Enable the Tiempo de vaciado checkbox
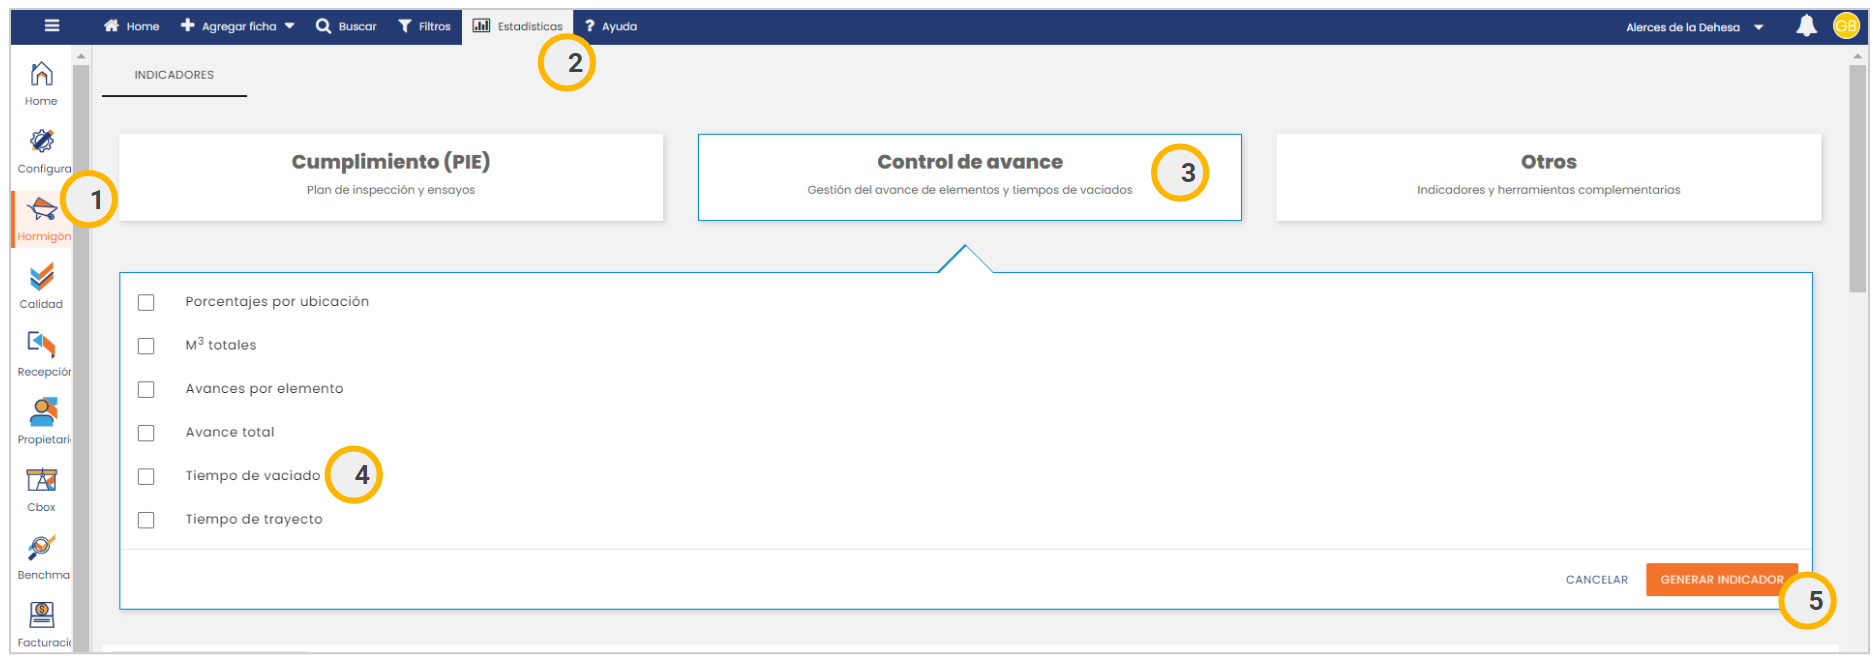This screenshot has width=1873, height=657. pos(146,476)
